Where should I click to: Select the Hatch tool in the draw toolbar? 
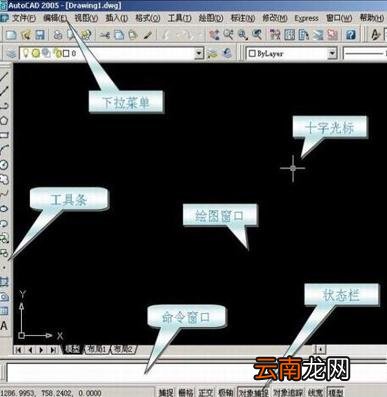tap(4, 282)
